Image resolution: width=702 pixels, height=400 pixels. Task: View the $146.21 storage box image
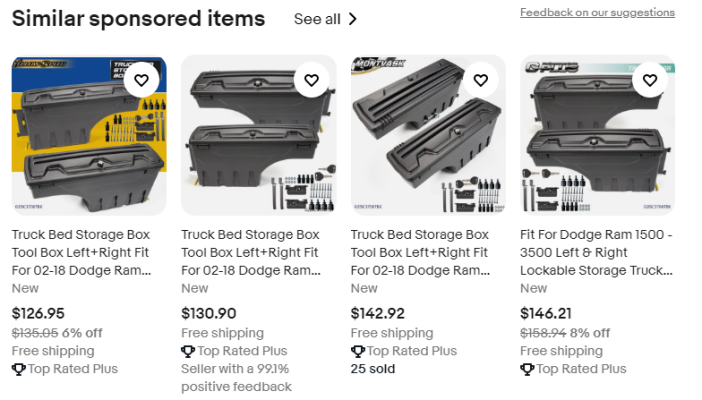[x=597, y=135]
